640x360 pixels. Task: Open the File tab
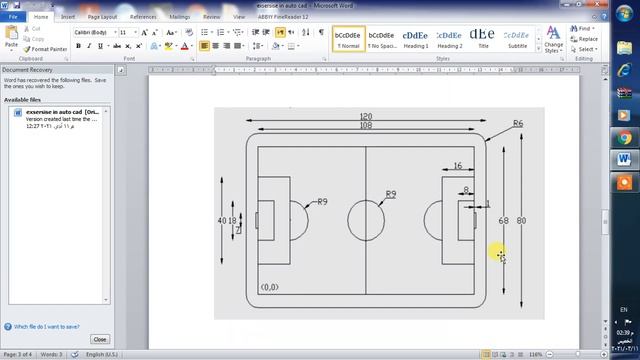(x=13, y=17)
